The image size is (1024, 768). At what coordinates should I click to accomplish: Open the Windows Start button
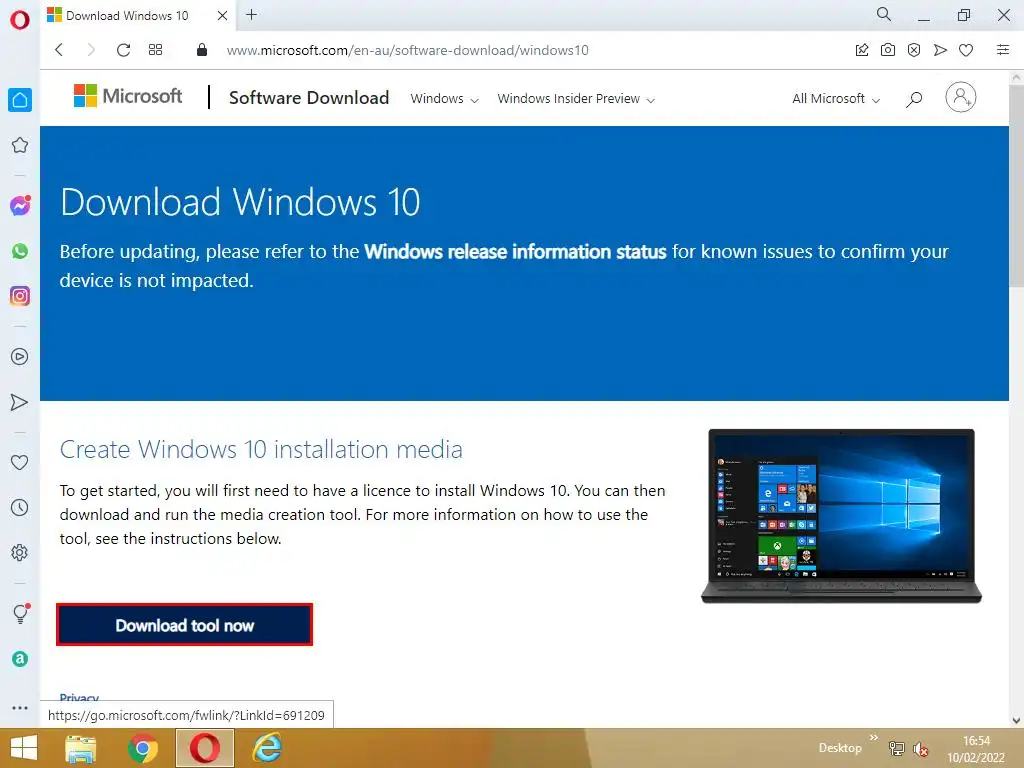tap(24, 748)
